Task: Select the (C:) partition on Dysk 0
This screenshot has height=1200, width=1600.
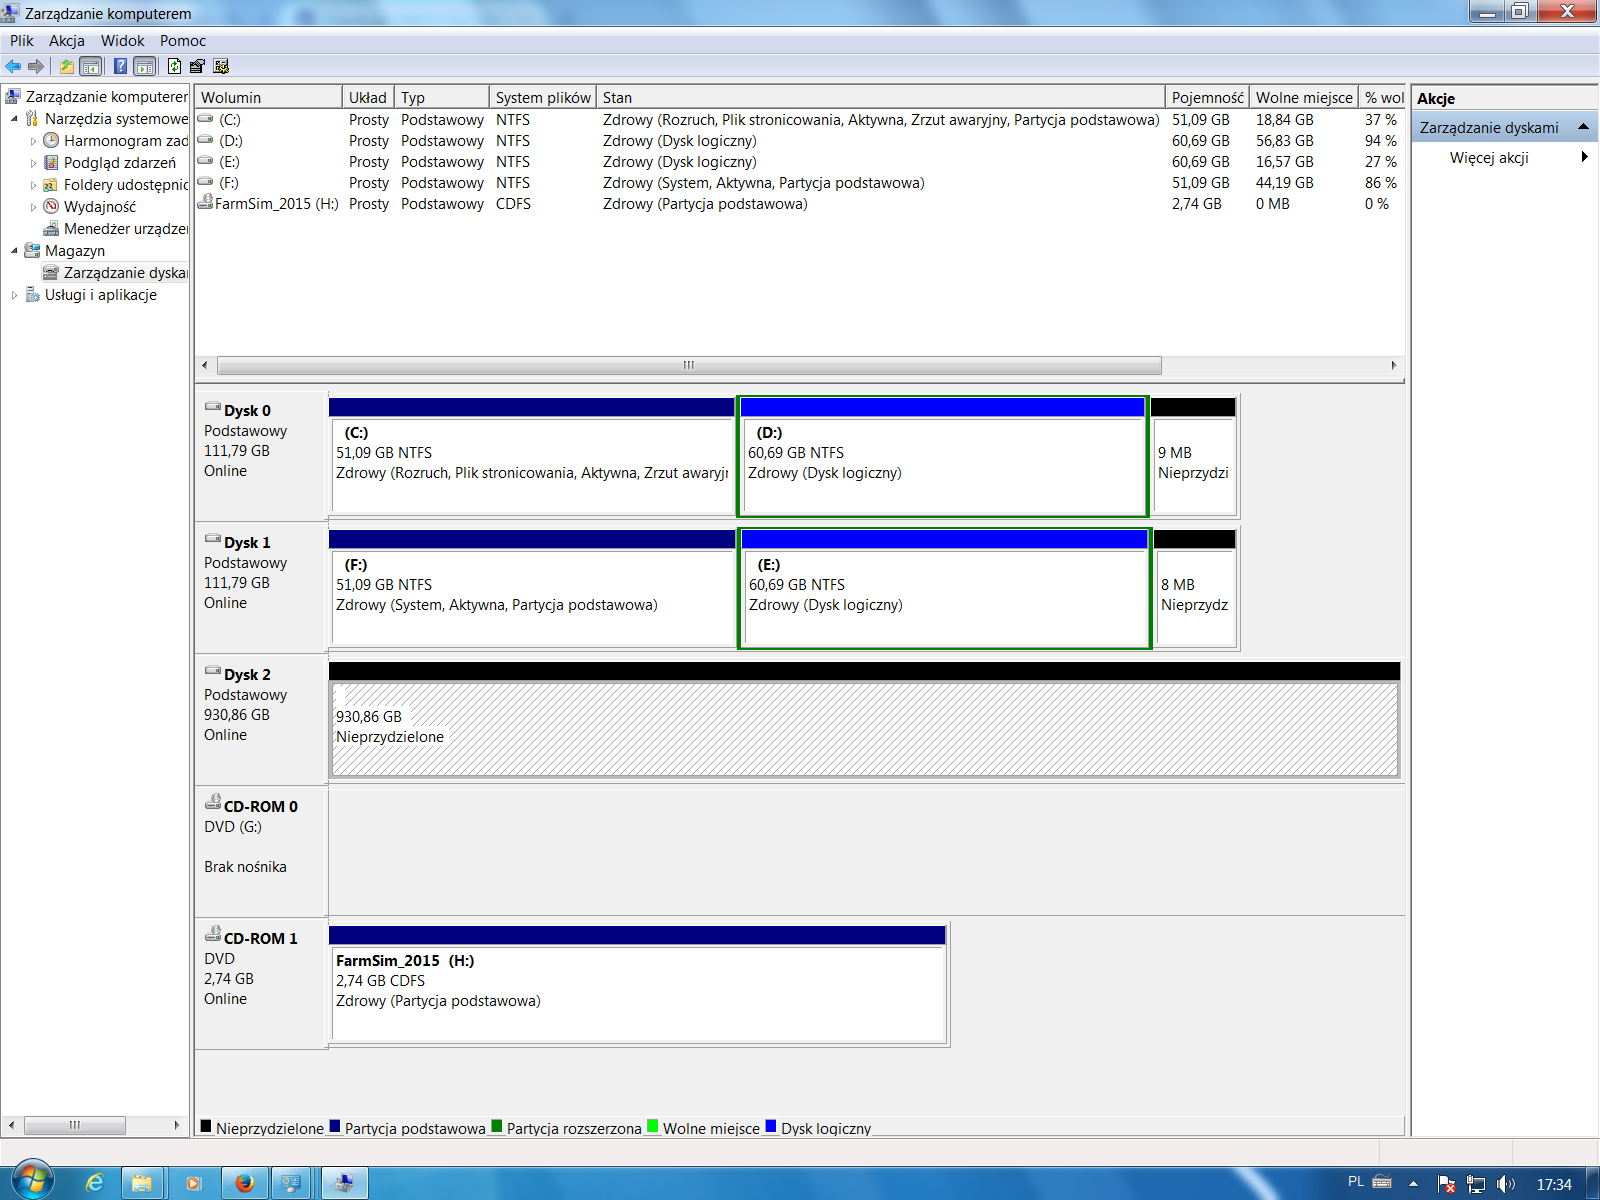Action: (x=532, y=456)
